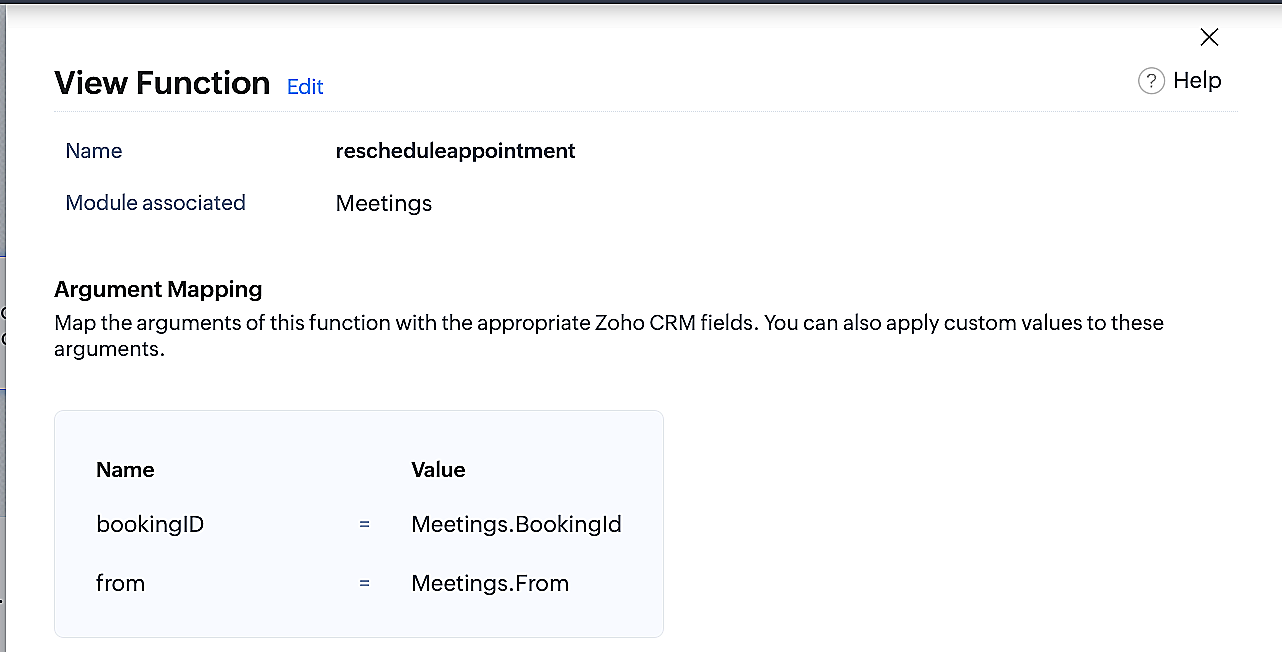Select the bookingID argument name
This screenshot has height=652, width=1282.
[150, 524]
